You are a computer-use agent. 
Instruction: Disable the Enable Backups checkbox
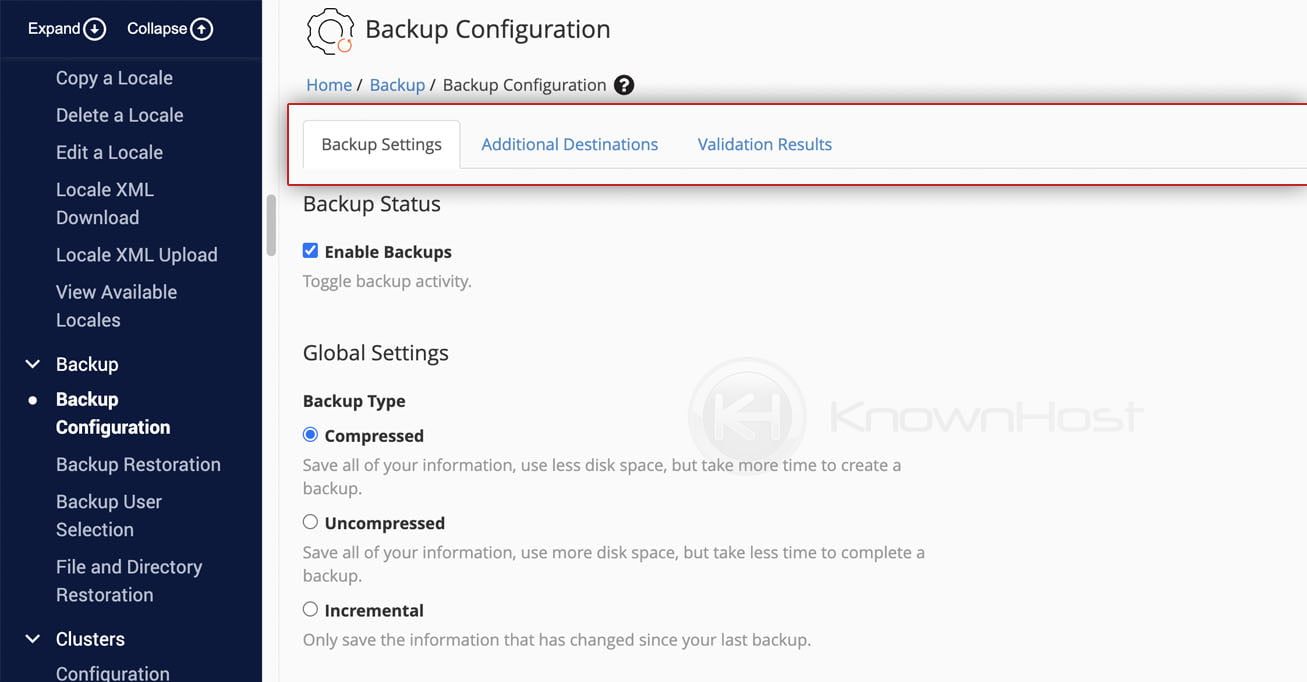pyautogui.click(x=310, y=250)
